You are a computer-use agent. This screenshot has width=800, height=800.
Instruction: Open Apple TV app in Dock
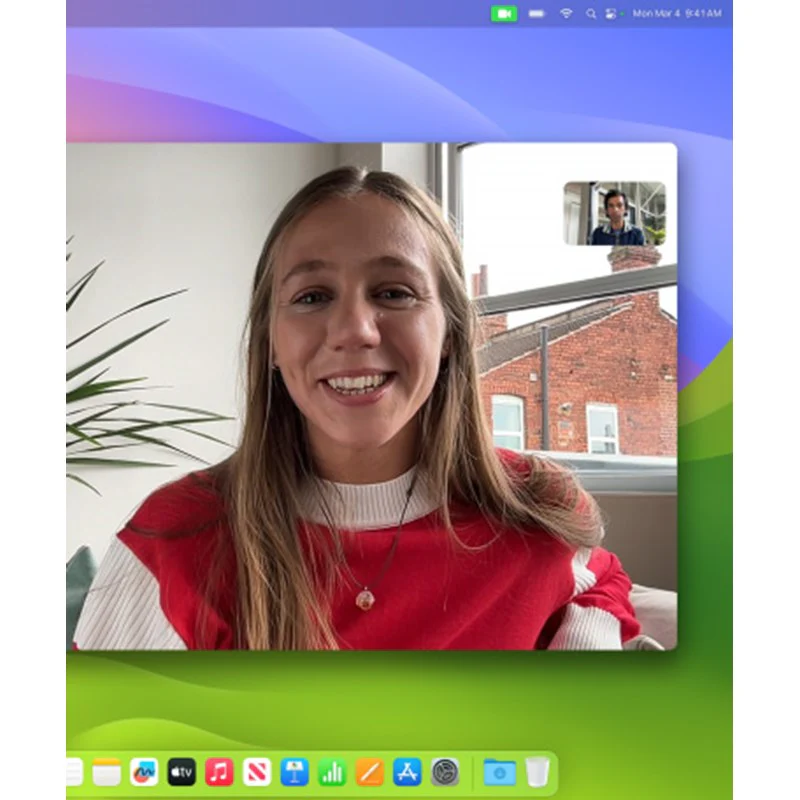pyautogui.click(x=182, y=772)
